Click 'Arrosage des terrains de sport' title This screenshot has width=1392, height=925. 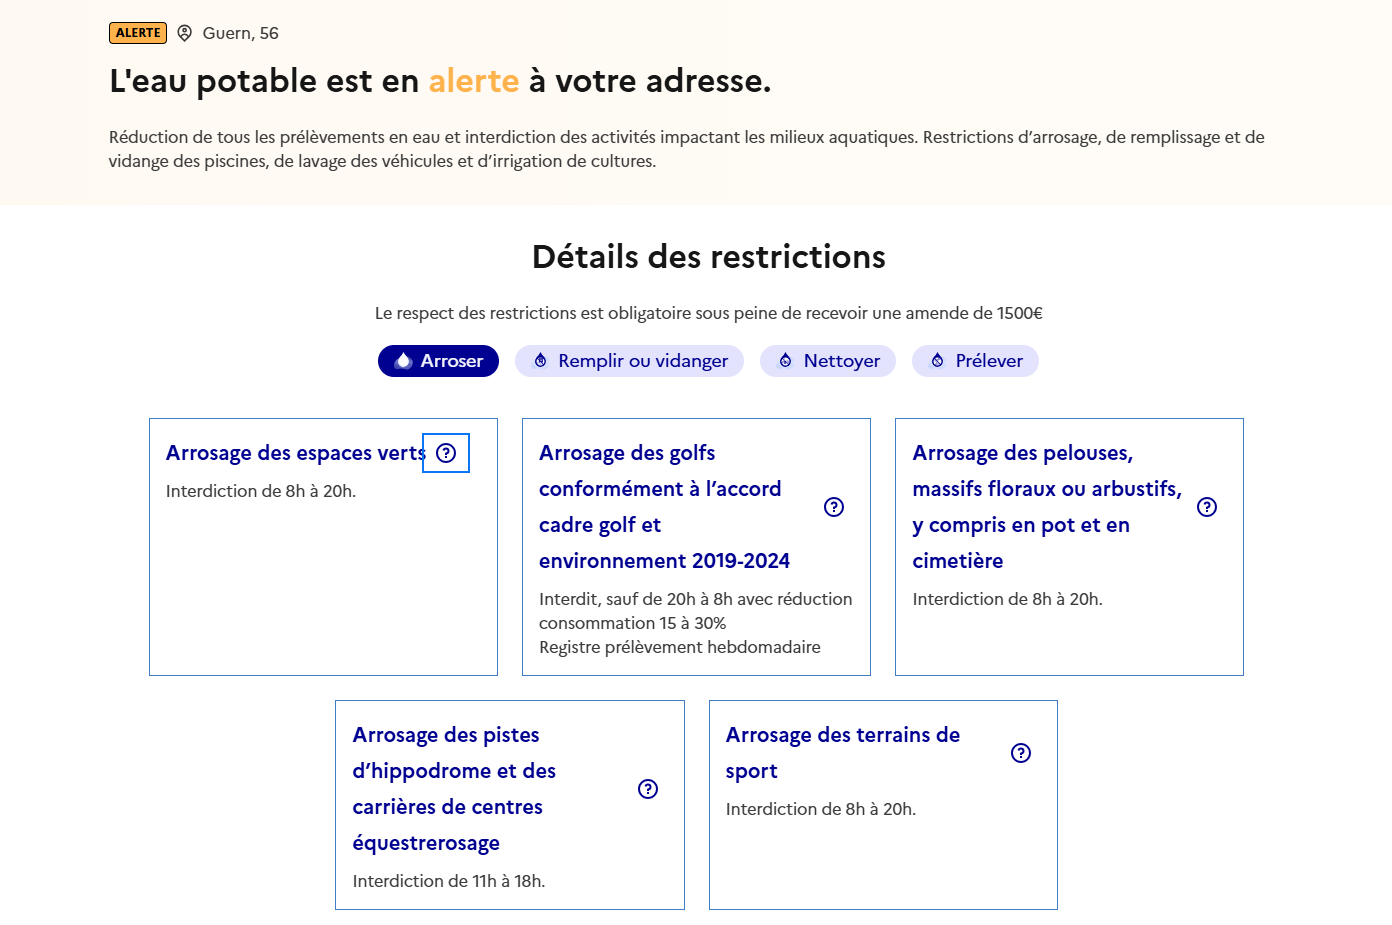tap(843, 753)
